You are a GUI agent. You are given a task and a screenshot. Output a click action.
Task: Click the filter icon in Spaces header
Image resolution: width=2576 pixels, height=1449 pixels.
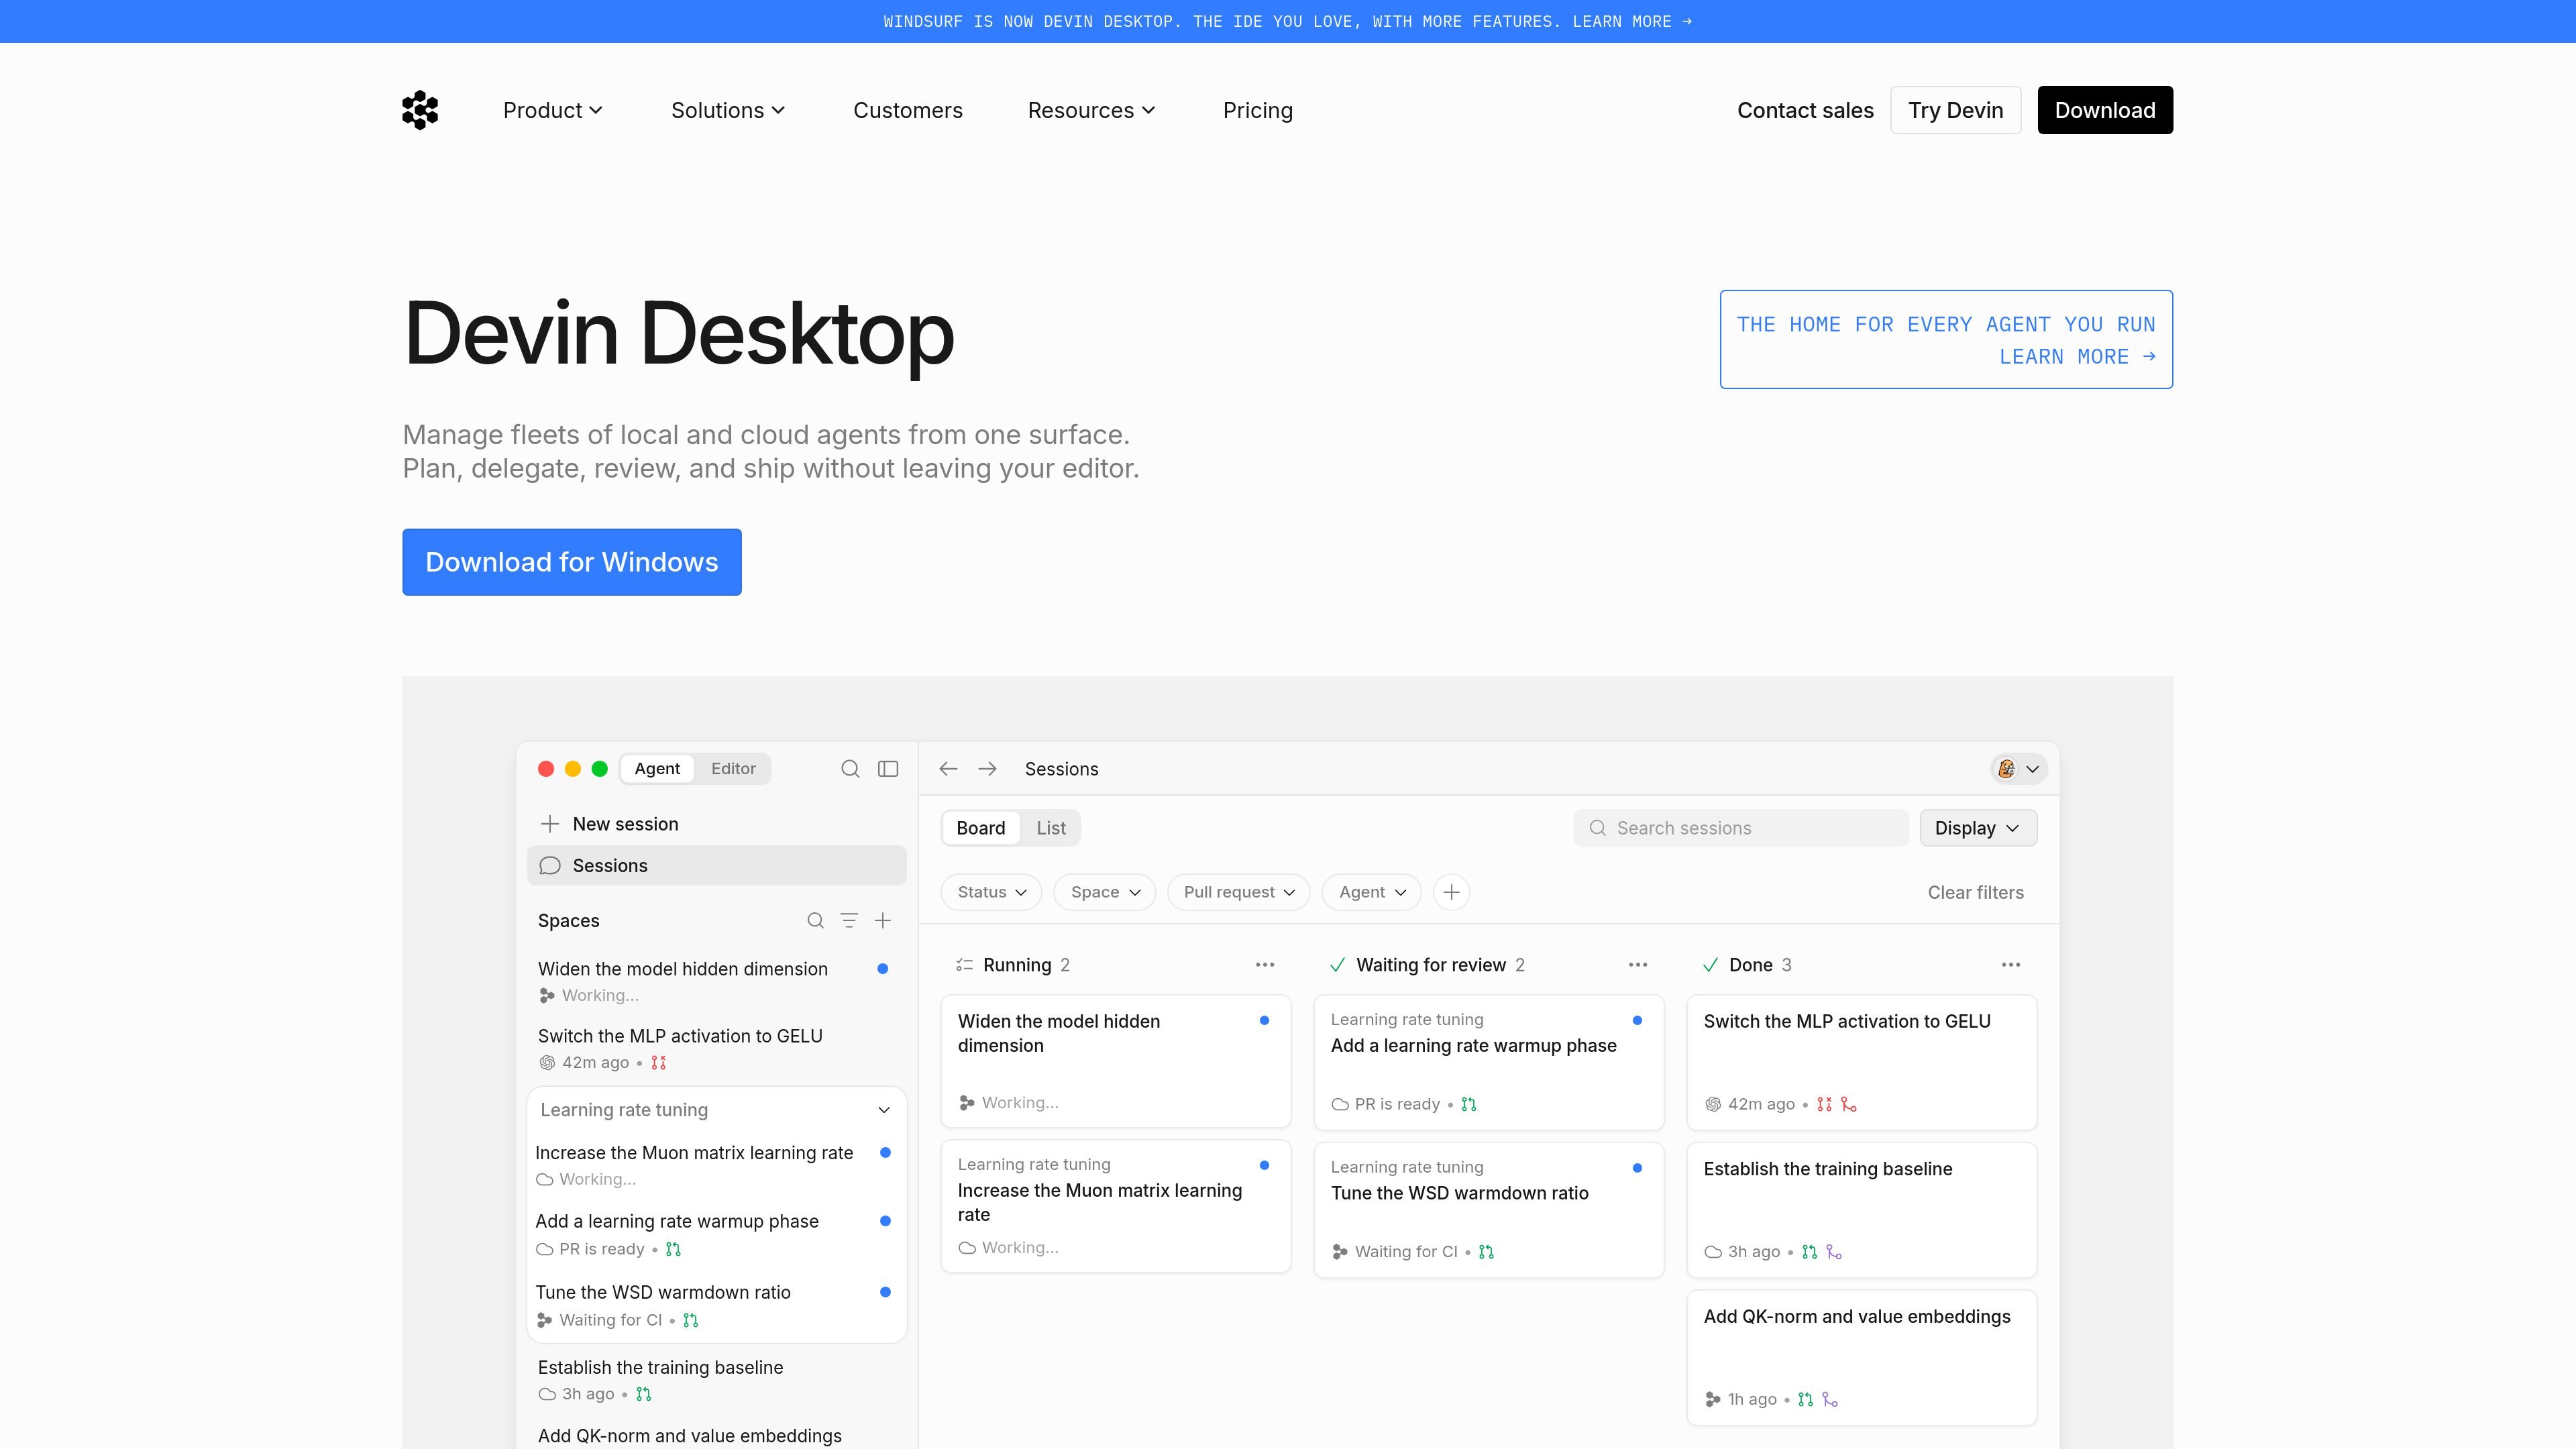[x=849, y=921]
